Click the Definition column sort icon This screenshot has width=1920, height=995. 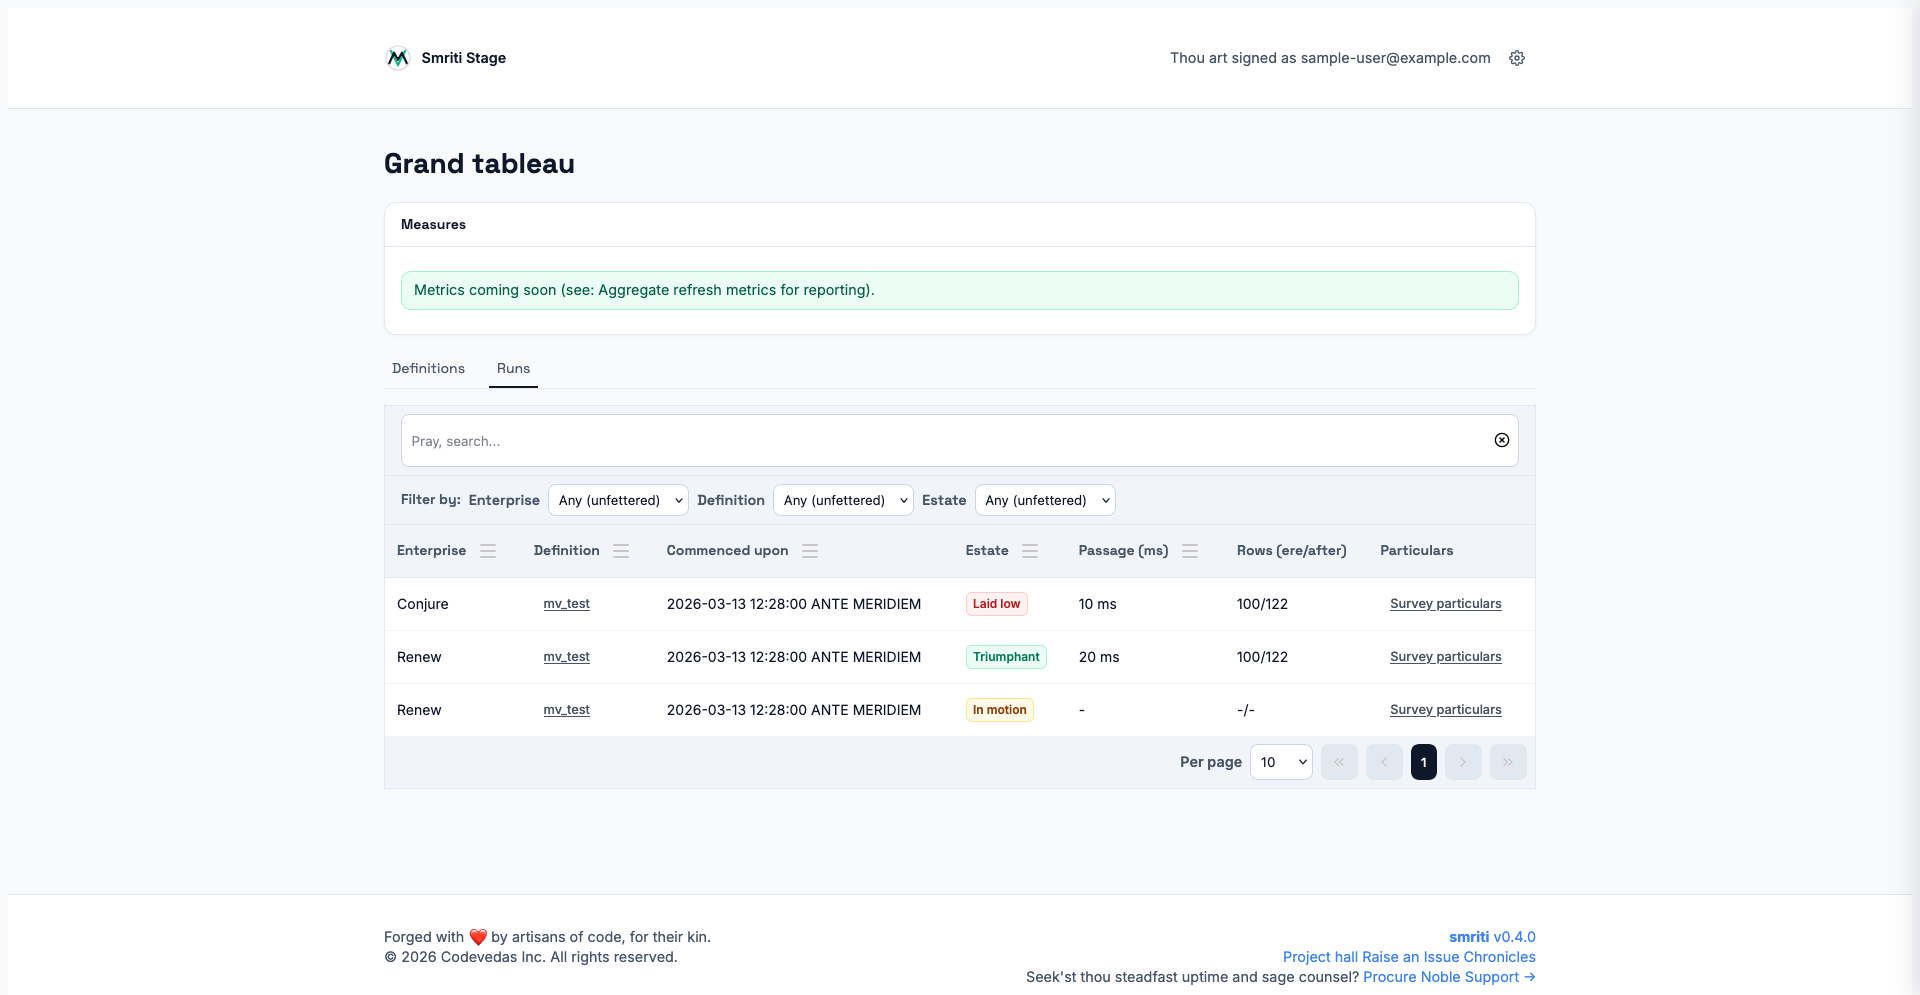tap(621, 551)
